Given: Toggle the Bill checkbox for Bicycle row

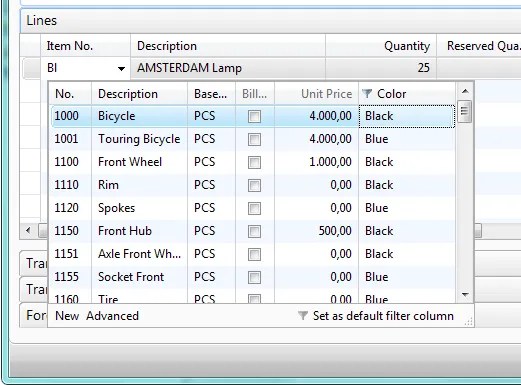Looking at the screenshot, I should pyautogui.click(x=254, y=116).
